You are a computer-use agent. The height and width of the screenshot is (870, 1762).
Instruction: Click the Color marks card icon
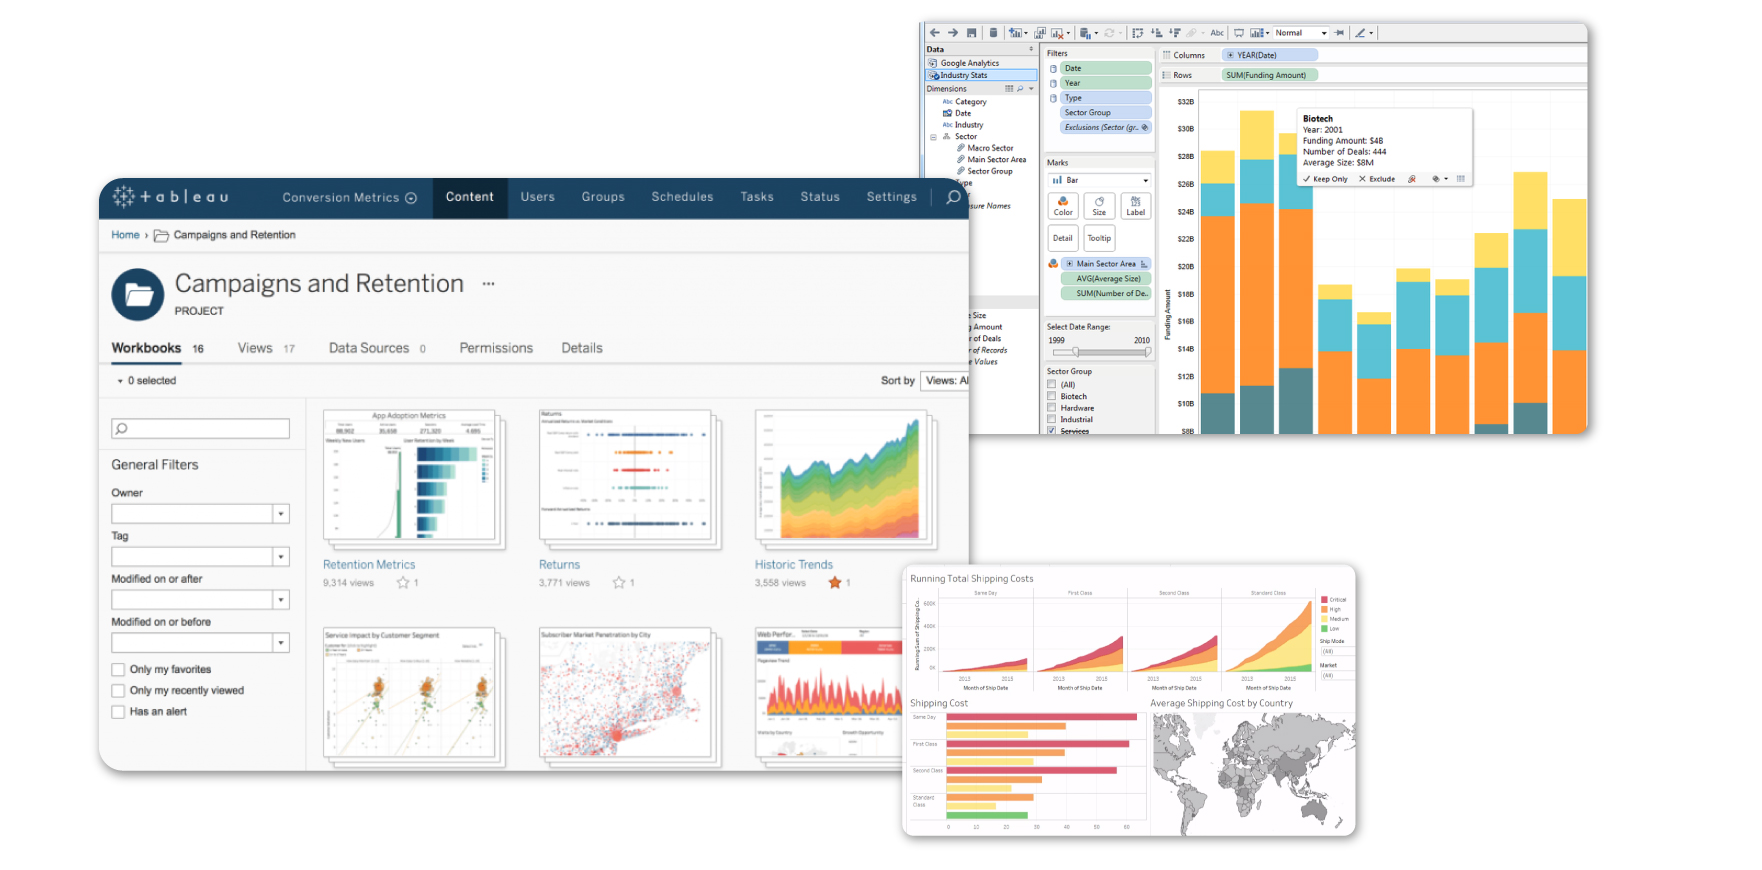pos(1063,206)
